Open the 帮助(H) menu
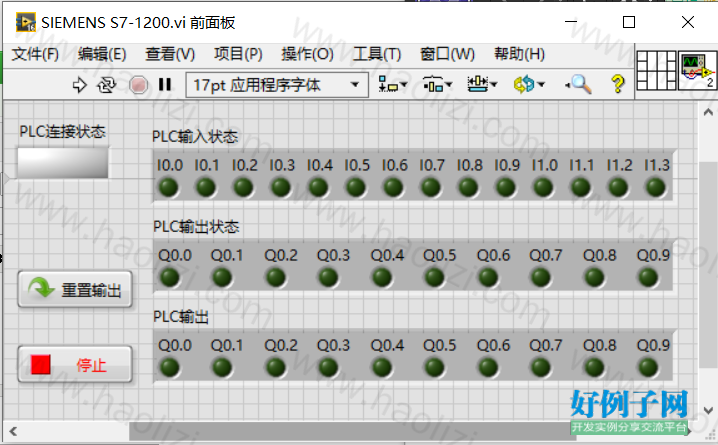 point(519,54)
